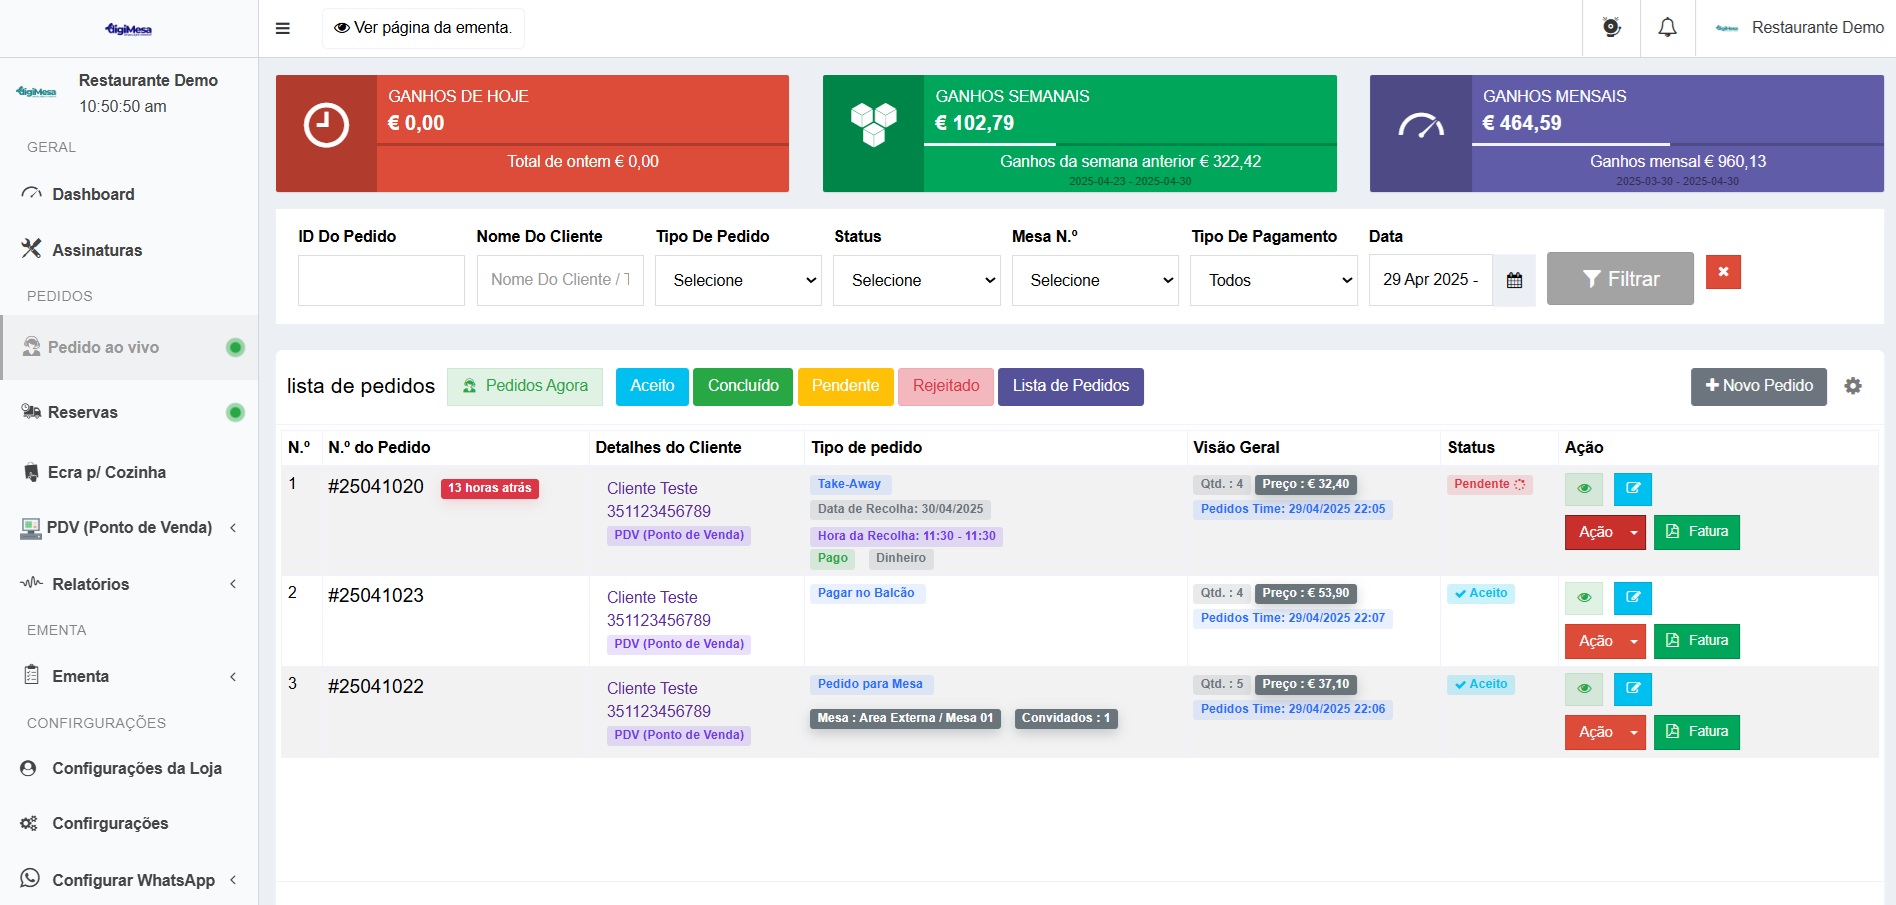The image size is (1896, 905).
Task: Open the Status filter dropdown
Action: pyautogui.click(x=916, y=281)
